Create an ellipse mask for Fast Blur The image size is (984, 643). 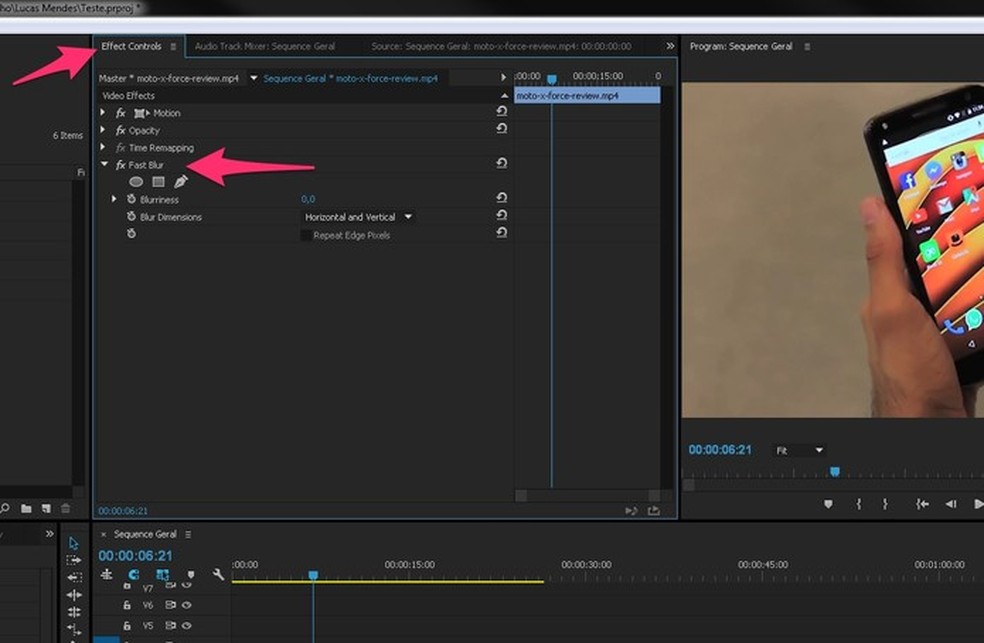(136, 182)
